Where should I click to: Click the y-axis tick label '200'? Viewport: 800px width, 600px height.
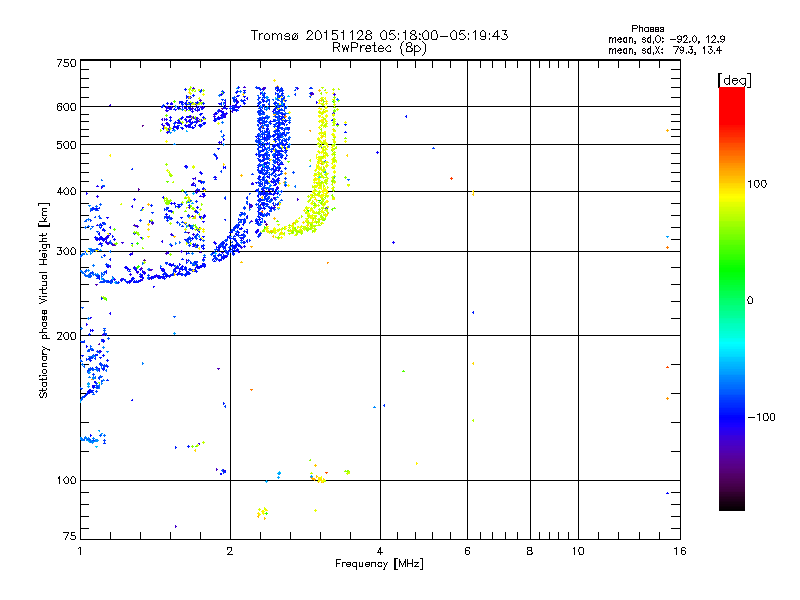tap(66, 336)
